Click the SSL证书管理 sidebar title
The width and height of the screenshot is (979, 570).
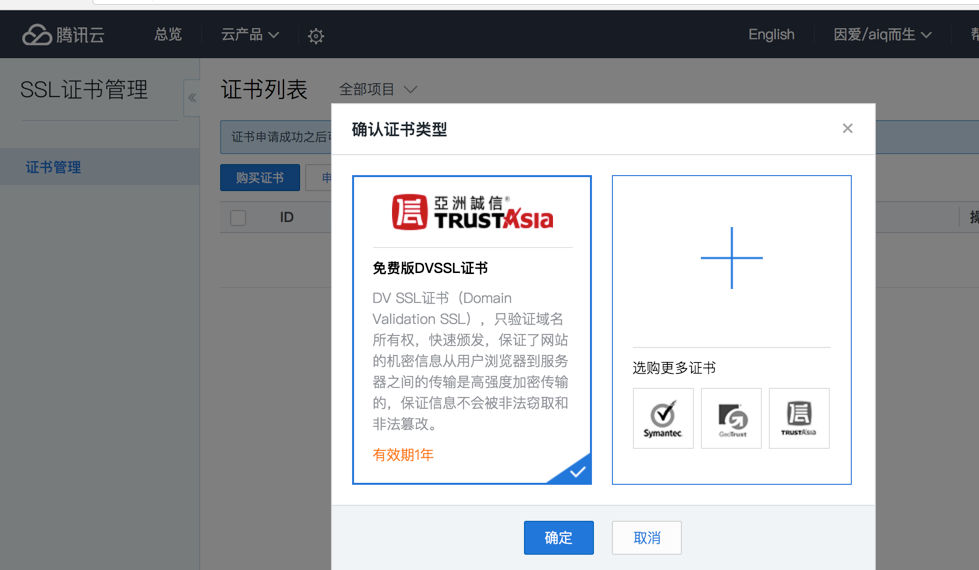coord(84,90)
